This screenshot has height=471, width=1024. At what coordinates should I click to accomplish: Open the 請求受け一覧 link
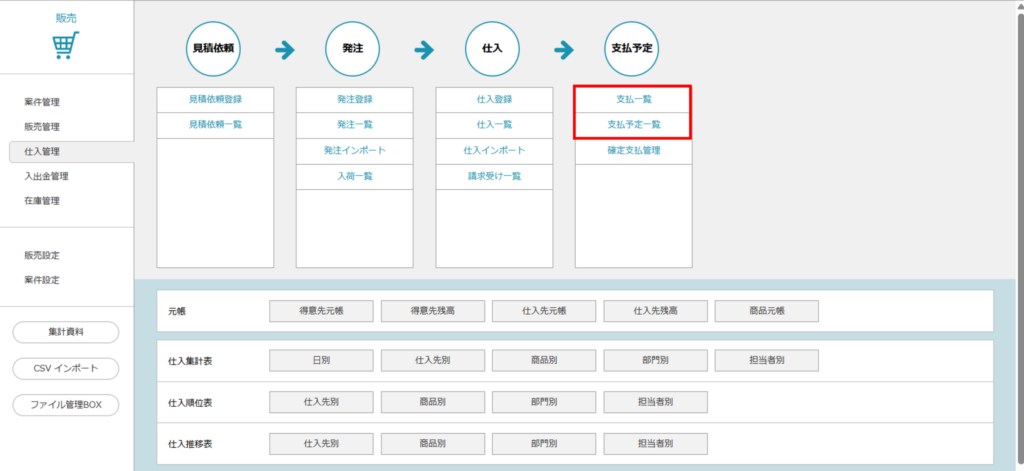click(x=494, y=176)
